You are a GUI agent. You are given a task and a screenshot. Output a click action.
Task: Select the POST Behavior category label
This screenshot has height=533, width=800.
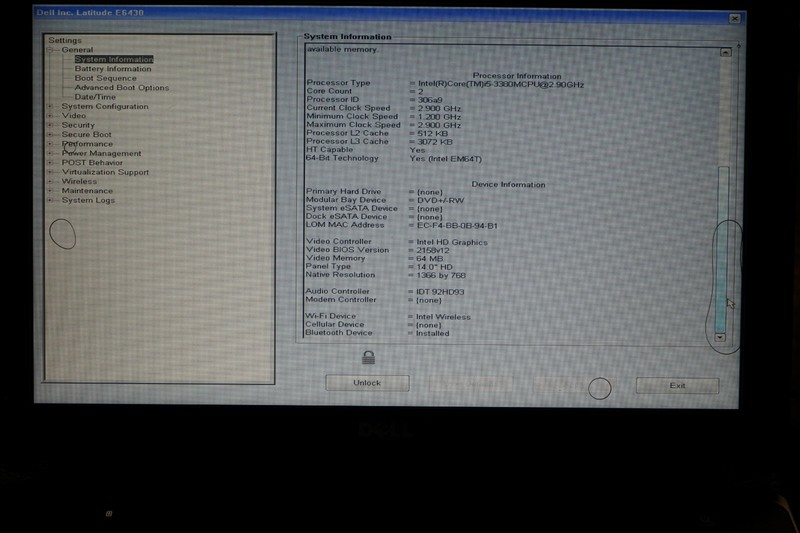92,163
